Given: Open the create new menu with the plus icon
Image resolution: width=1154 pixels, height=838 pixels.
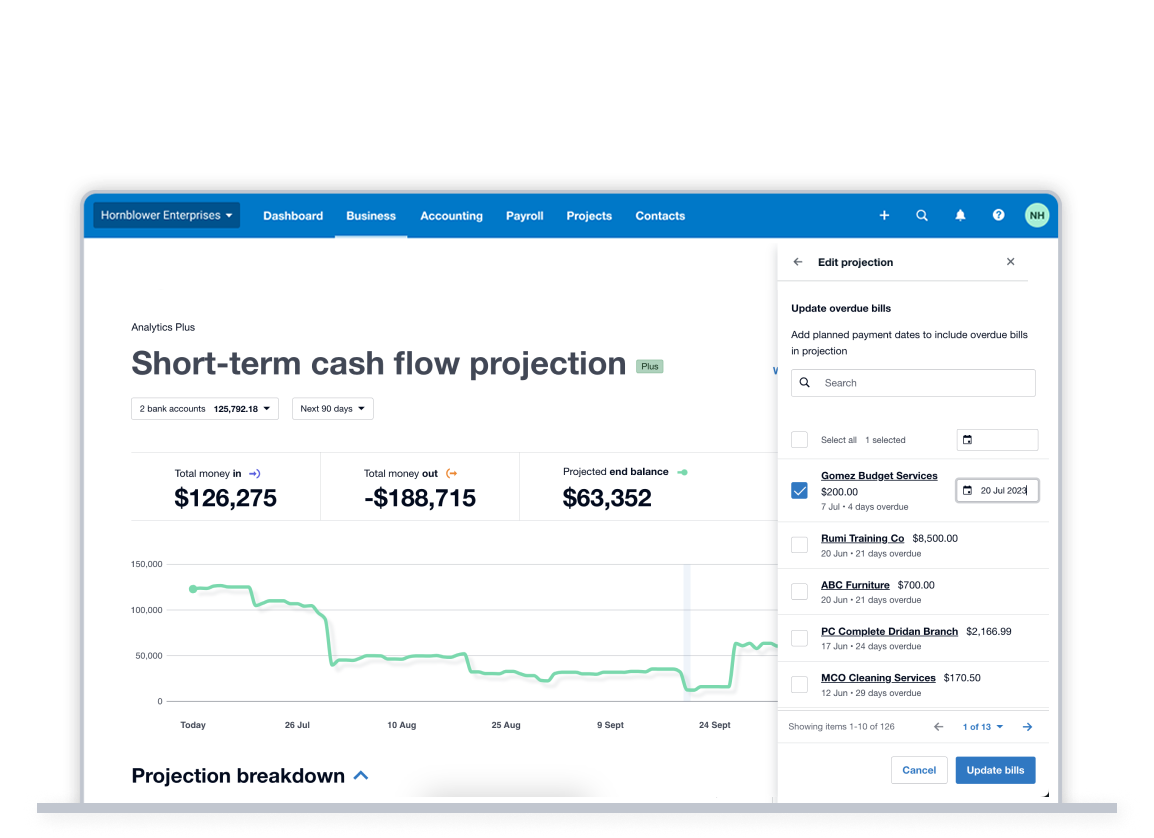Looking at the screenshot, I should (x=884, y=215).
